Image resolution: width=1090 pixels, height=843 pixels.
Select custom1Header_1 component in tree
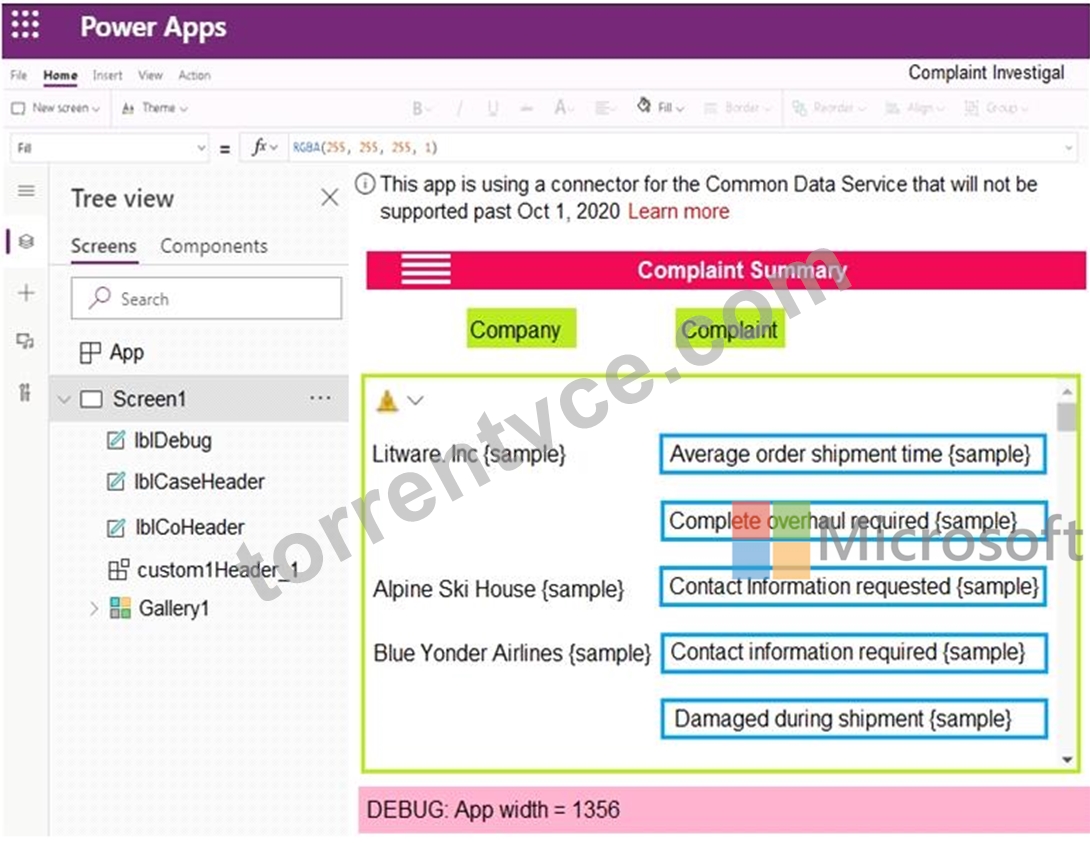coord(204,571)
